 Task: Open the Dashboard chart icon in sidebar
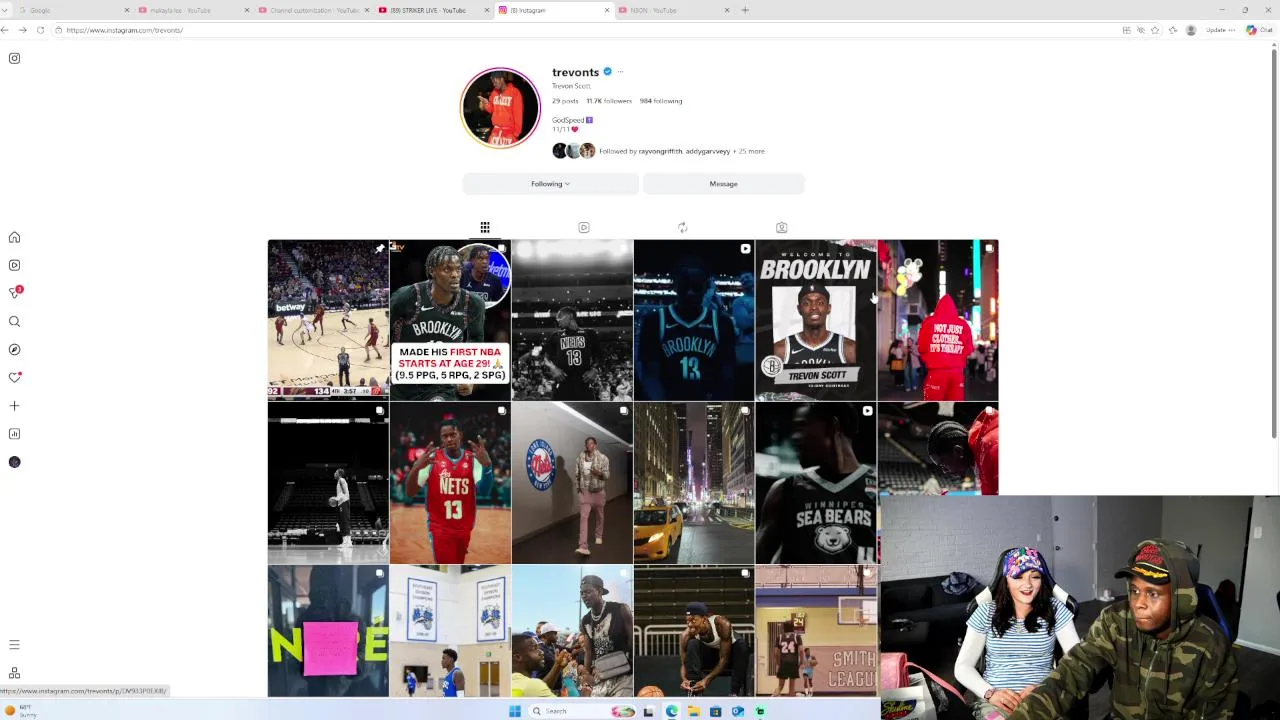coord(14,433)
